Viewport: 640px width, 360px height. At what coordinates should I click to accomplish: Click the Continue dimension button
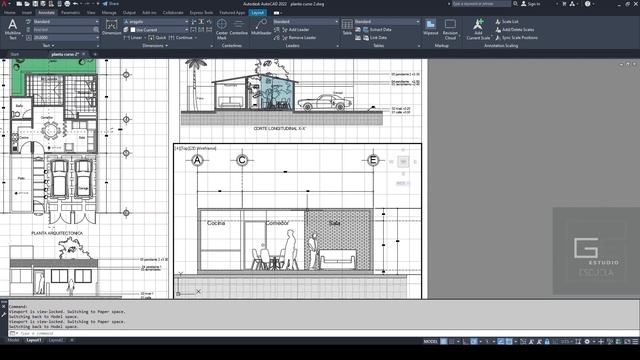(181, 38)
